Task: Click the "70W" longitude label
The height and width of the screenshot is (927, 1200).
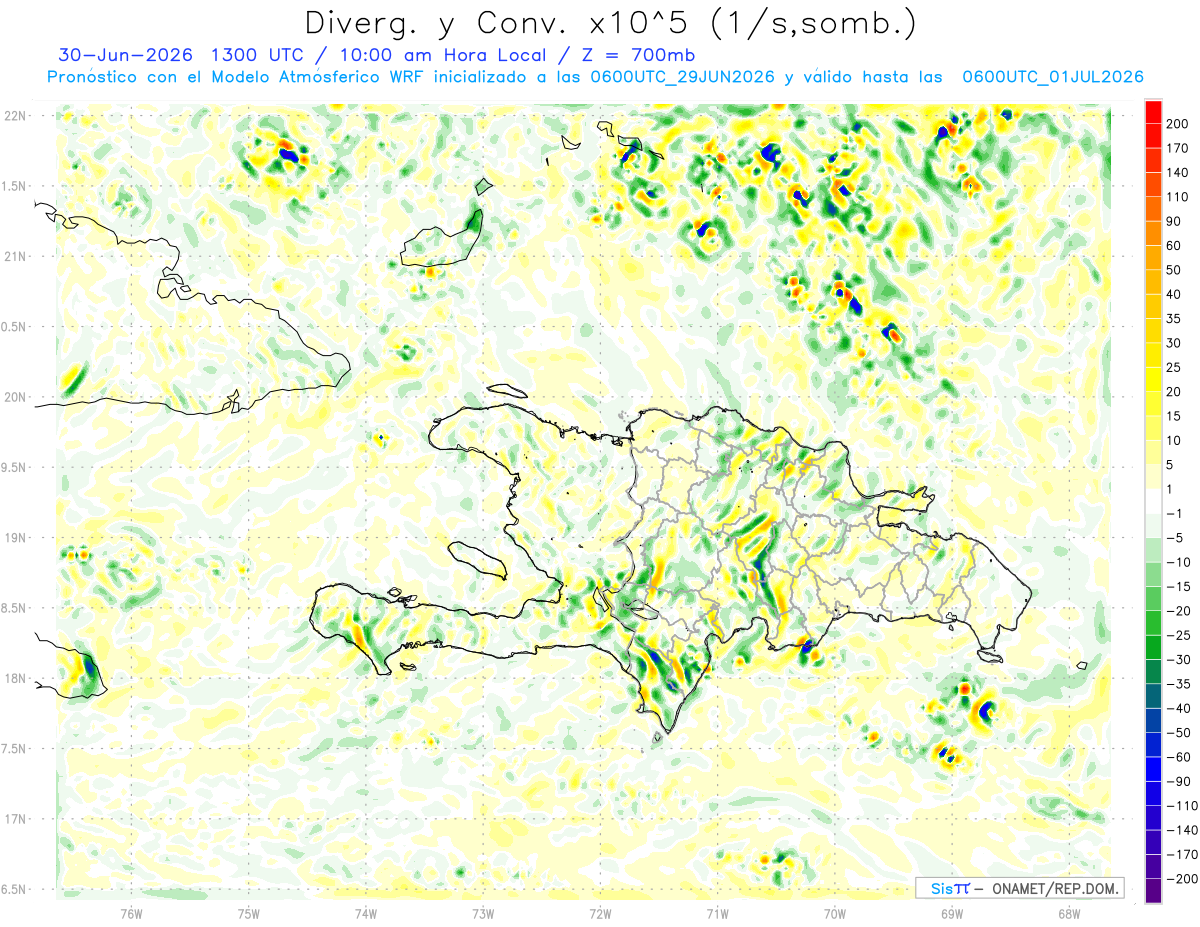Action: [835, 913]
